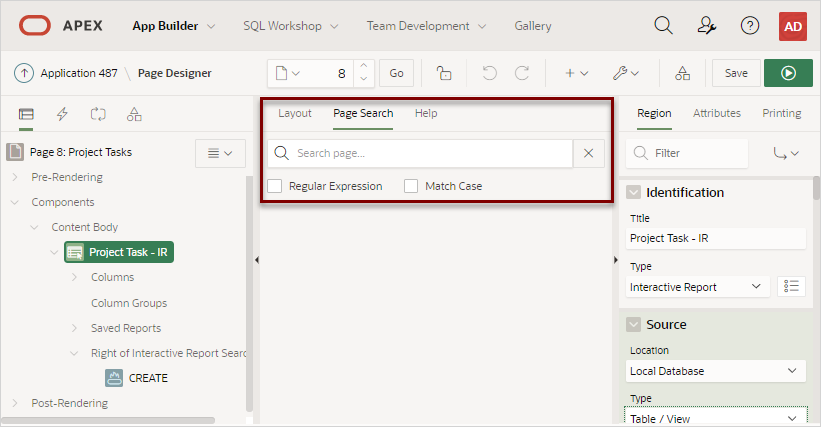The image size is (821, 427).
Task: Open Page Shared Components tab icon
Action: click(134, 114)
